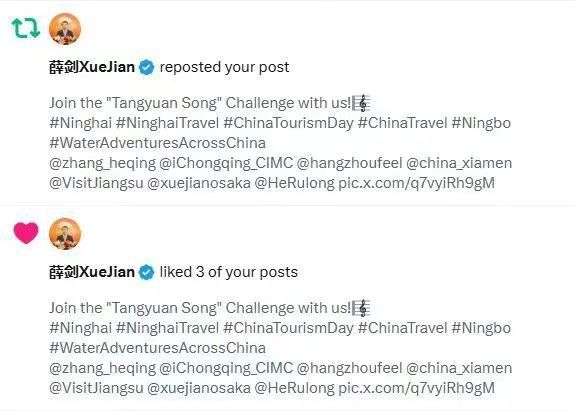
Task: Open @xuejianosaka mention in the liked post
Action: click(199, 388)
